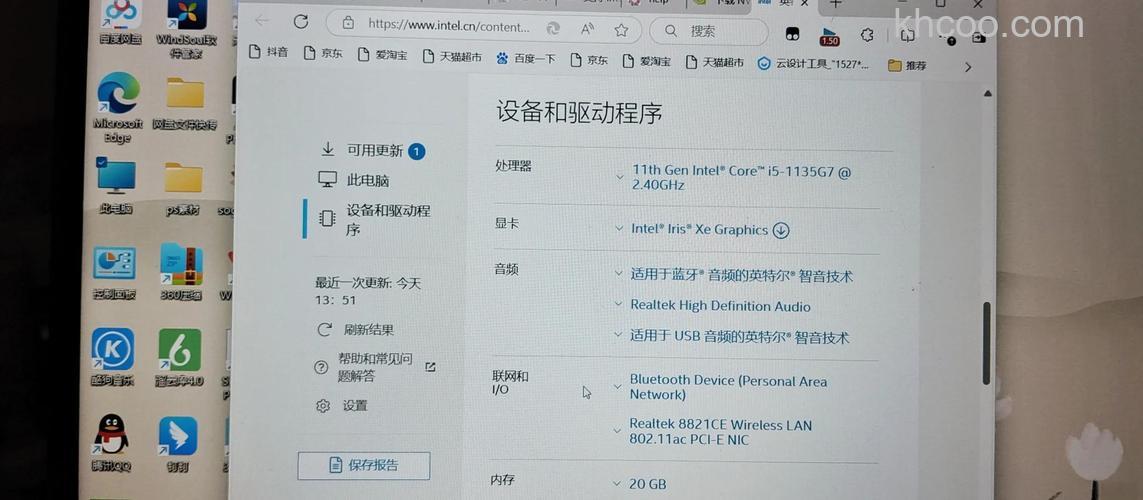Open 360压缩 desktop shortcut
Image resolution: width=1143 pixels, height=500 pixels.
click(182, 273)
